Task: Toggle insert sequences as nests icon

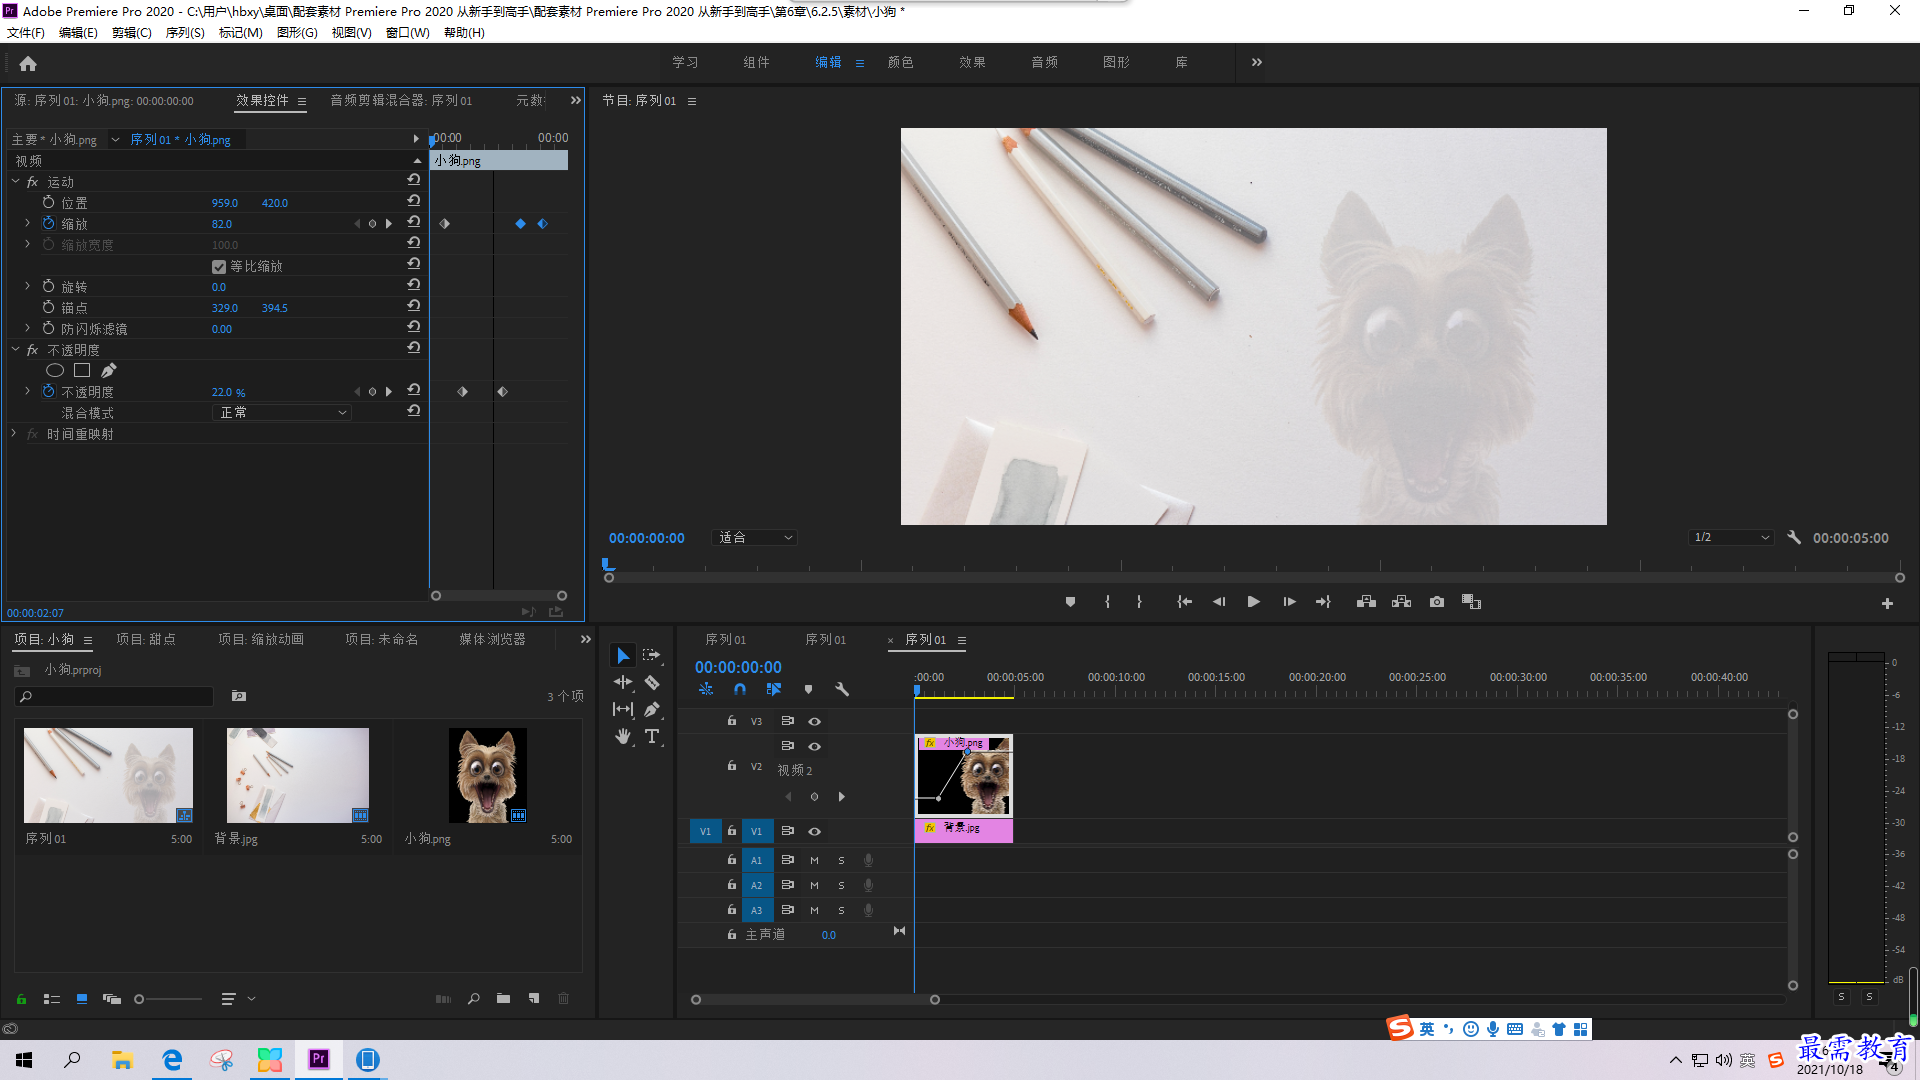Action: tap(706, 689)
